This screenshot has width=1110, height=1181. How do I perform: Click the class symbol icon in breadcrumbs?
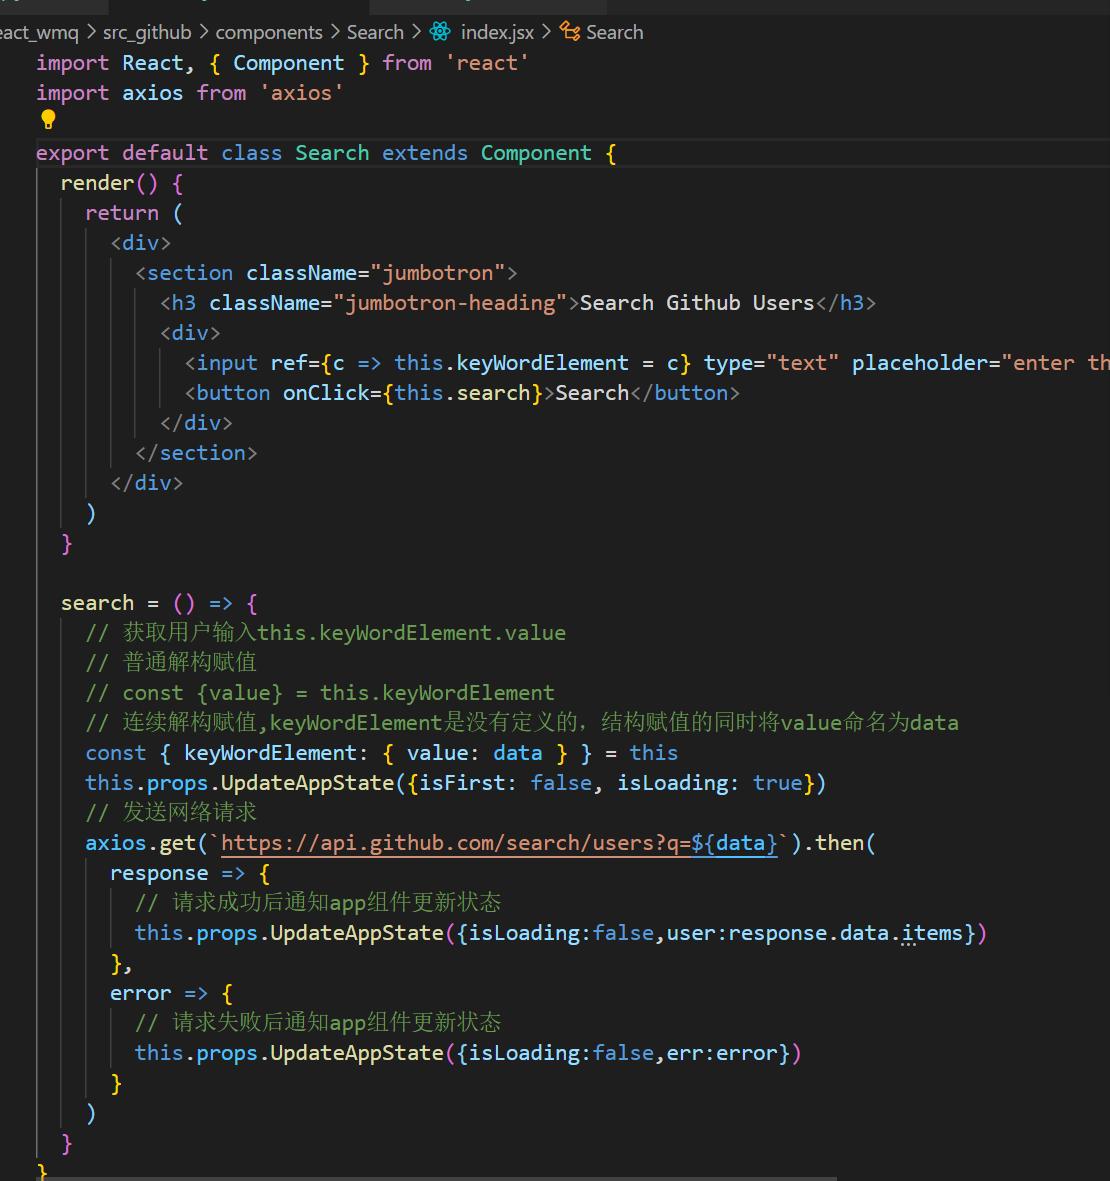coord(570,32)
